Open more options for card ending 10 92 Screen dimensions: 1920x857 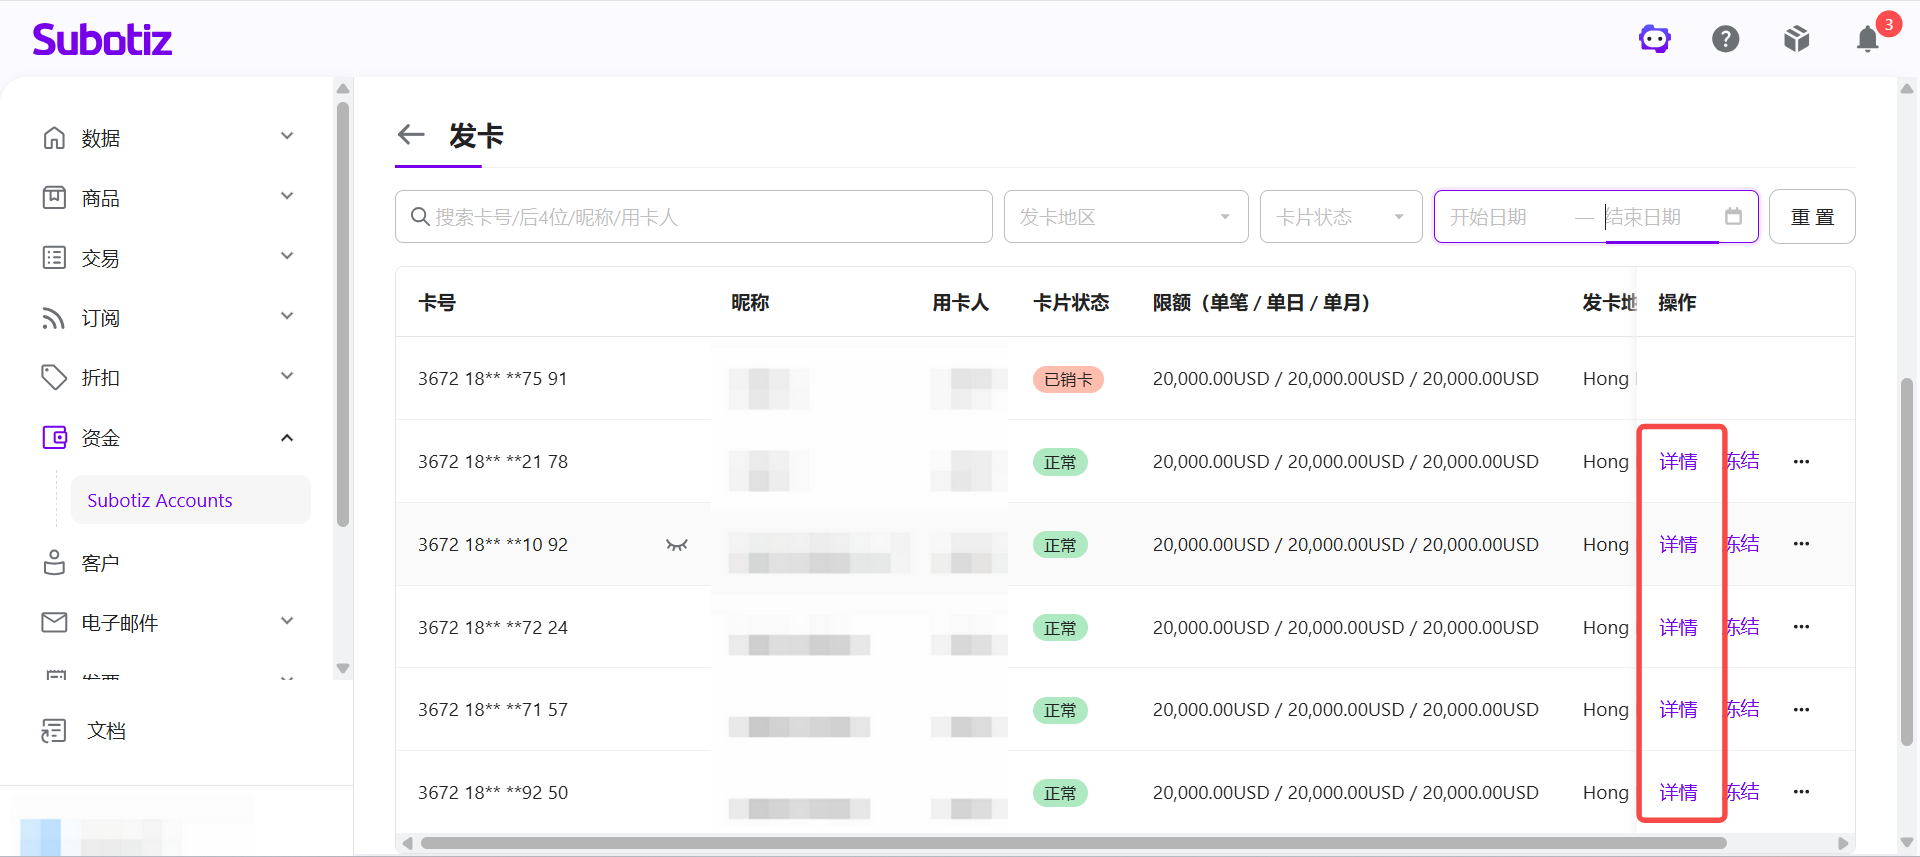[x=1801, y=544]
